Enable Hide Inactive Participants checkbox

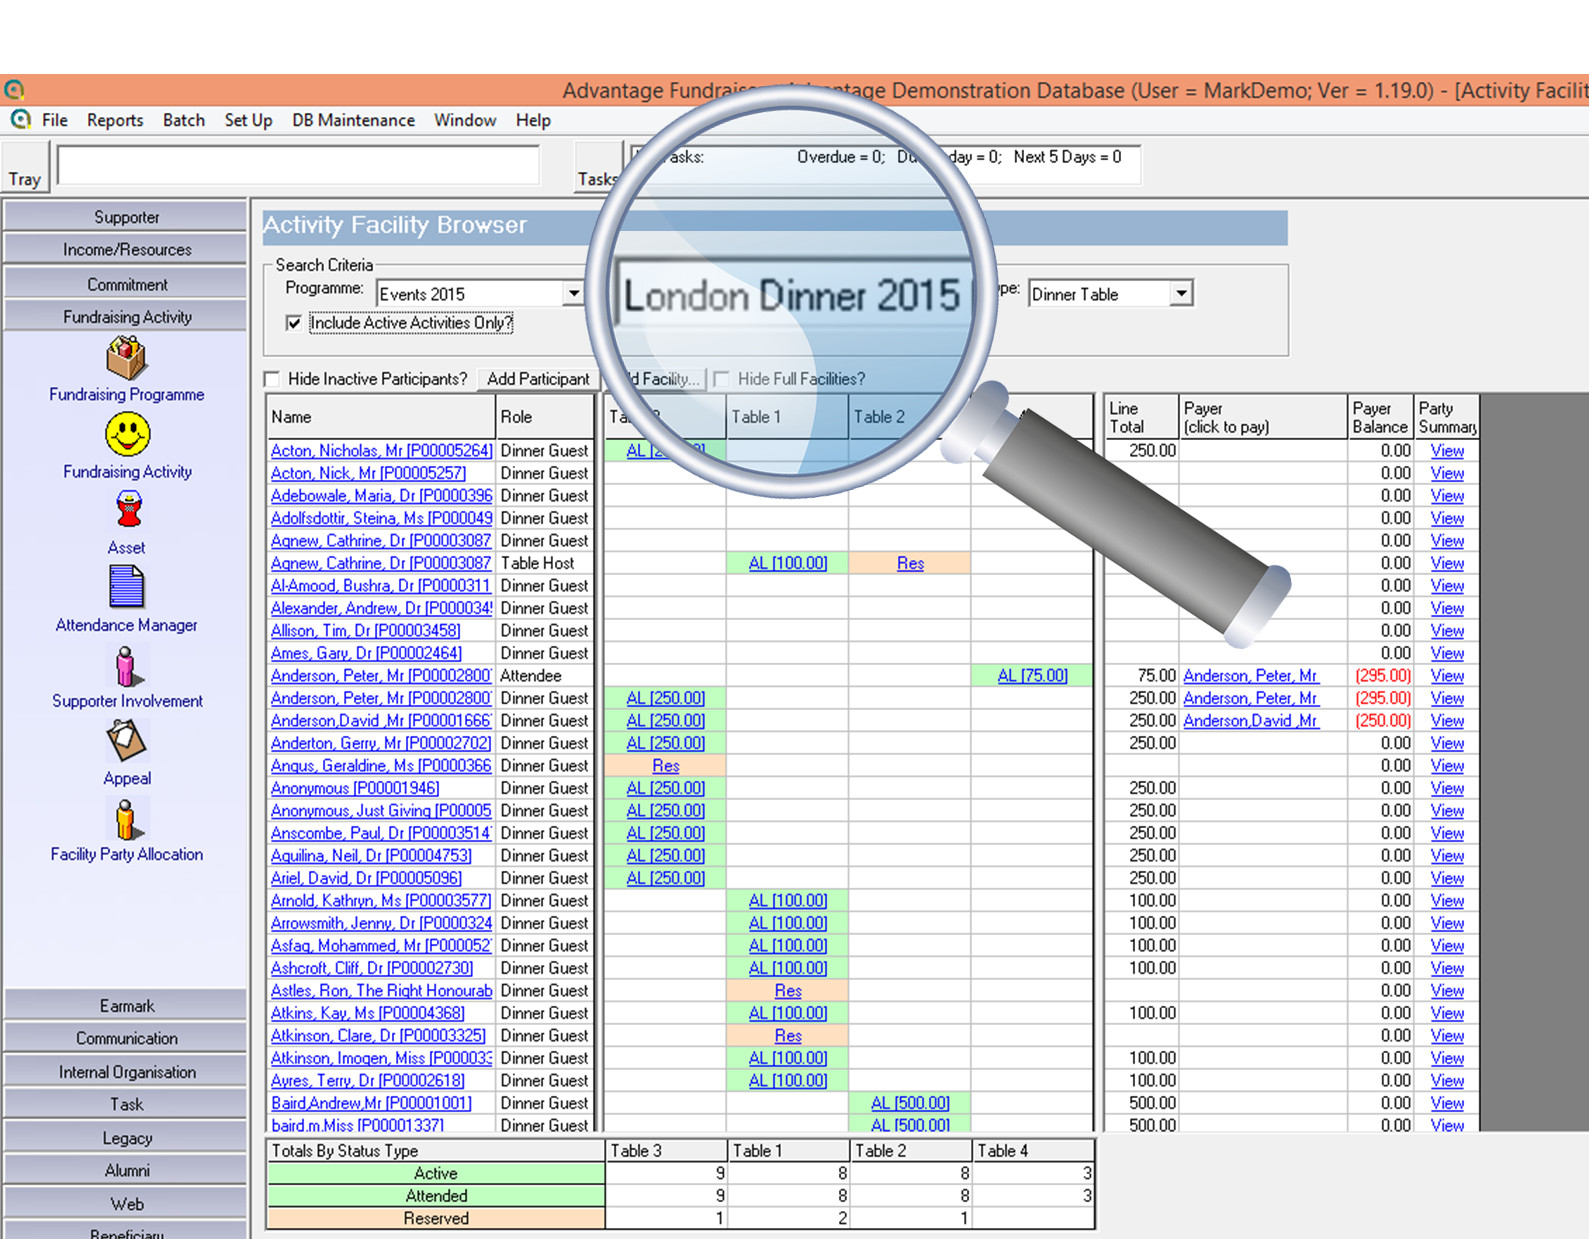pos(272,379)
